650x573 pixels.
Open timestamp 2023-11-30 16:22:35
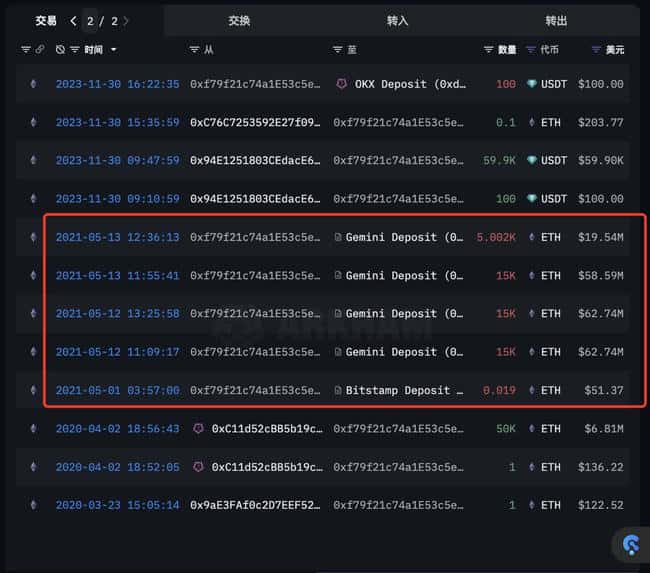click(118, 84)
